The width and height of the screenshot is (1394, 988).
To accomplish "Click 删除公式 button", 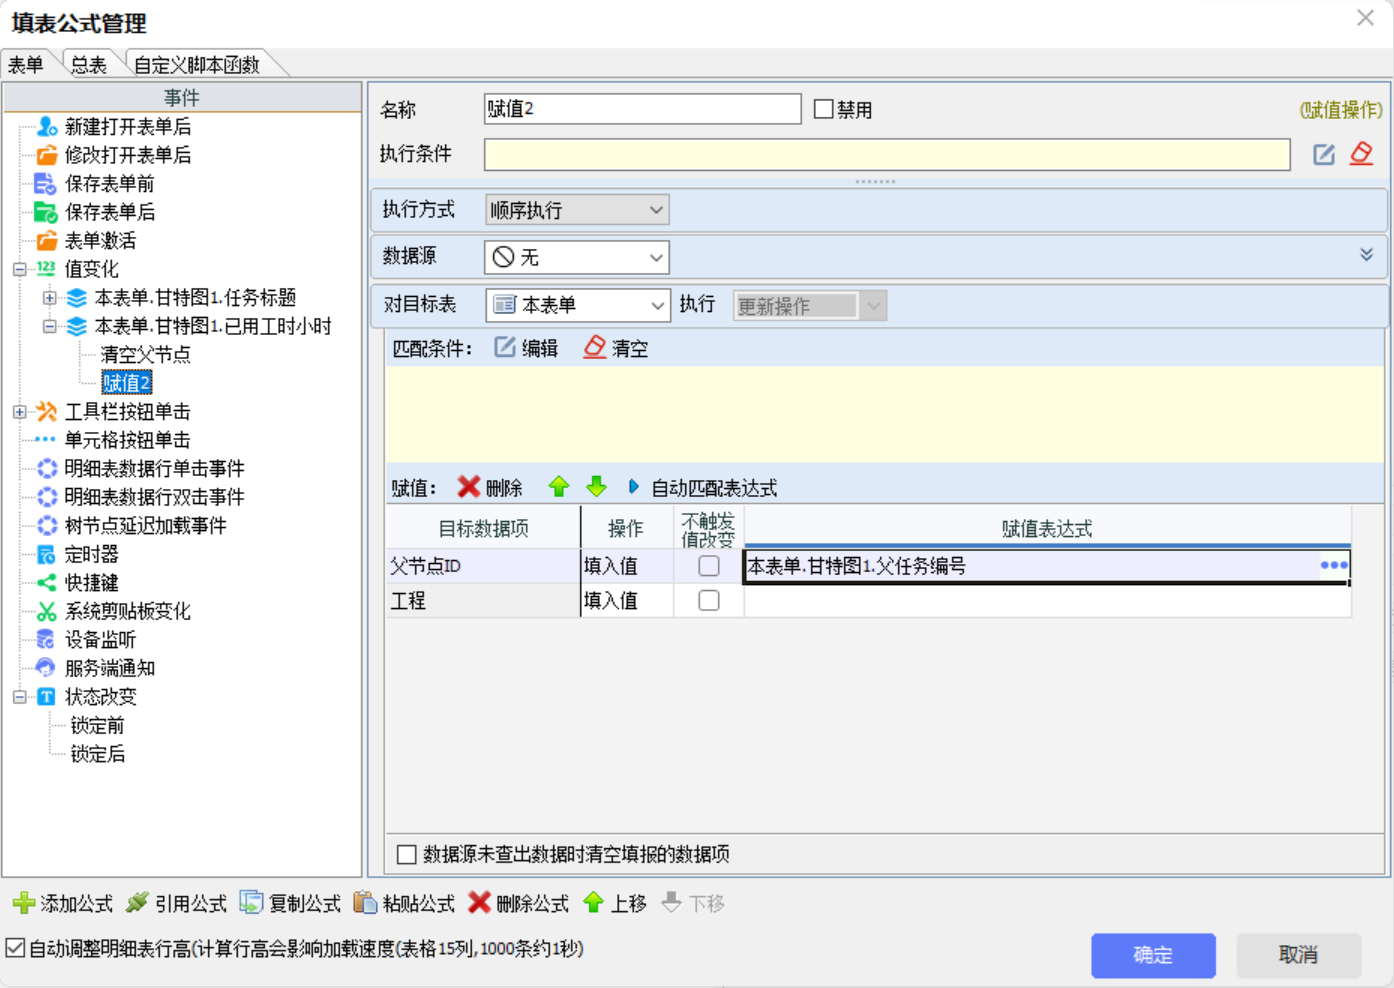I will tap(519, 903).
